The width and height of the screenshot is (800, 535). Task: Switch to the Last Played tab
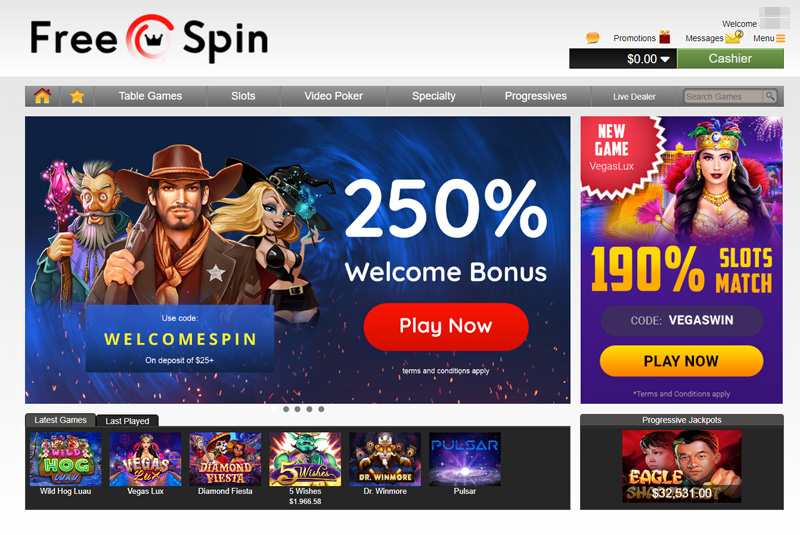tap(127, 421)
